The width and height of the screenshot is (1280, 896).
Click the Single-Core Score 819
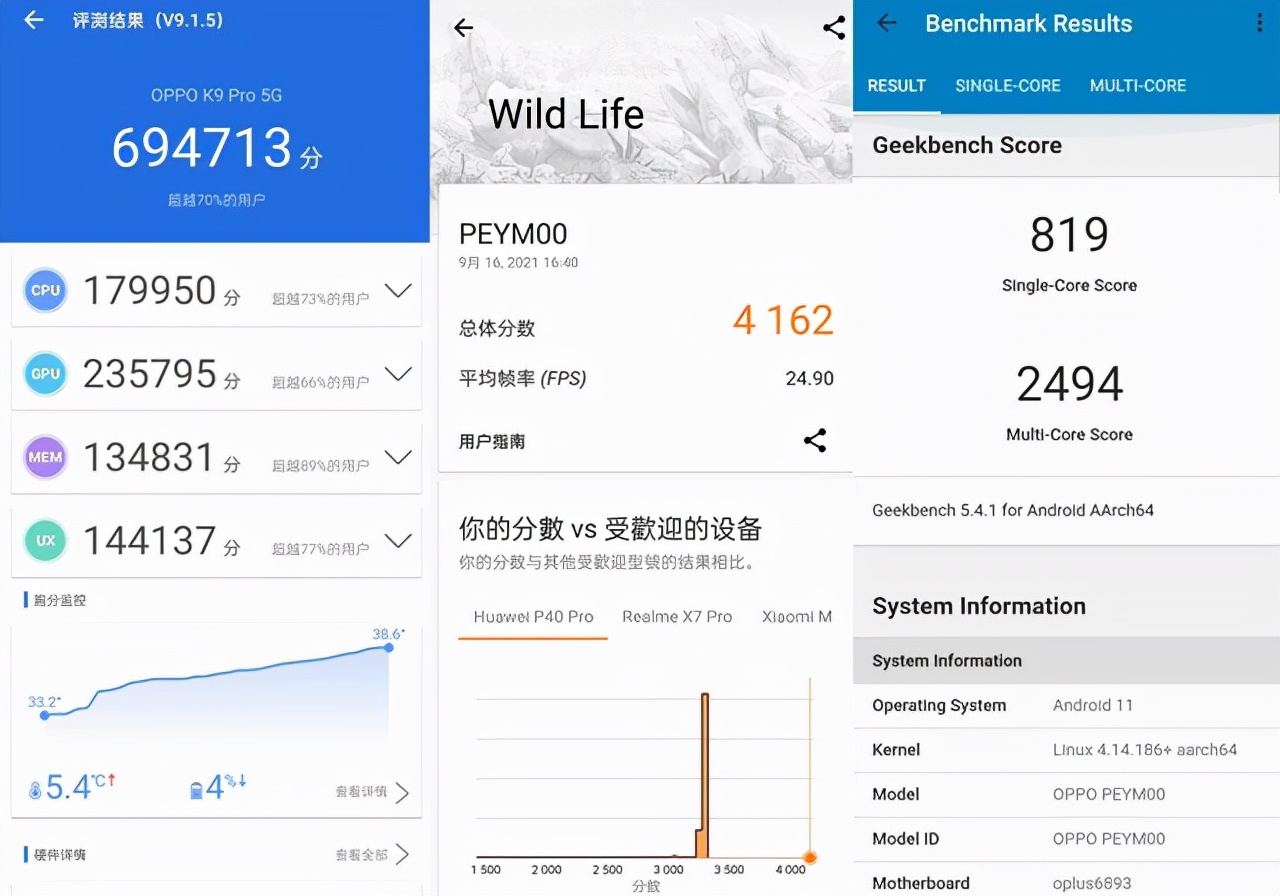[1069, 235]
